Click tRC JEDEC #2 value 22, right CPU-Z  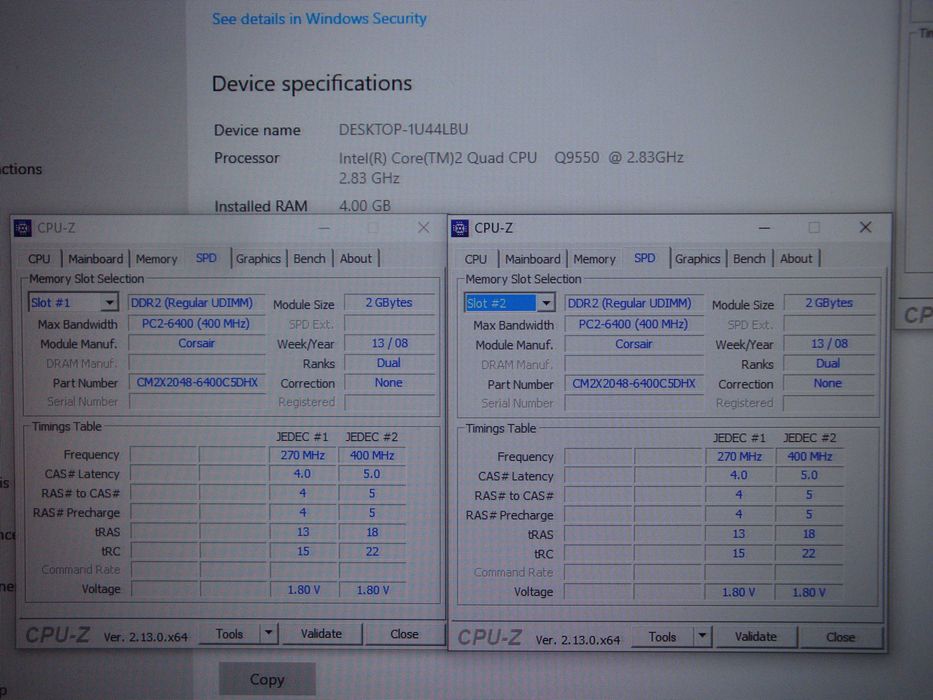tap(809, 554)
